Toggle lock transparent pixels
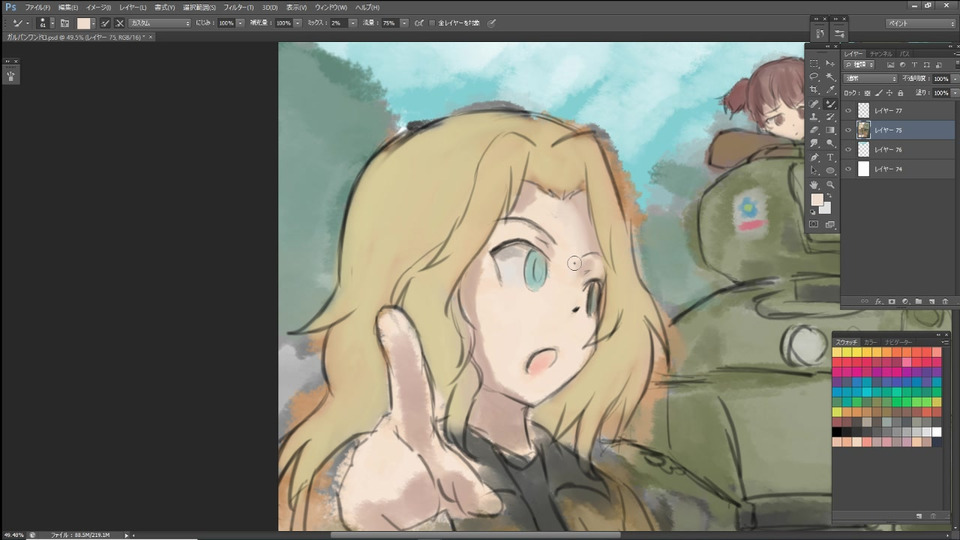 tap(867, 93)
